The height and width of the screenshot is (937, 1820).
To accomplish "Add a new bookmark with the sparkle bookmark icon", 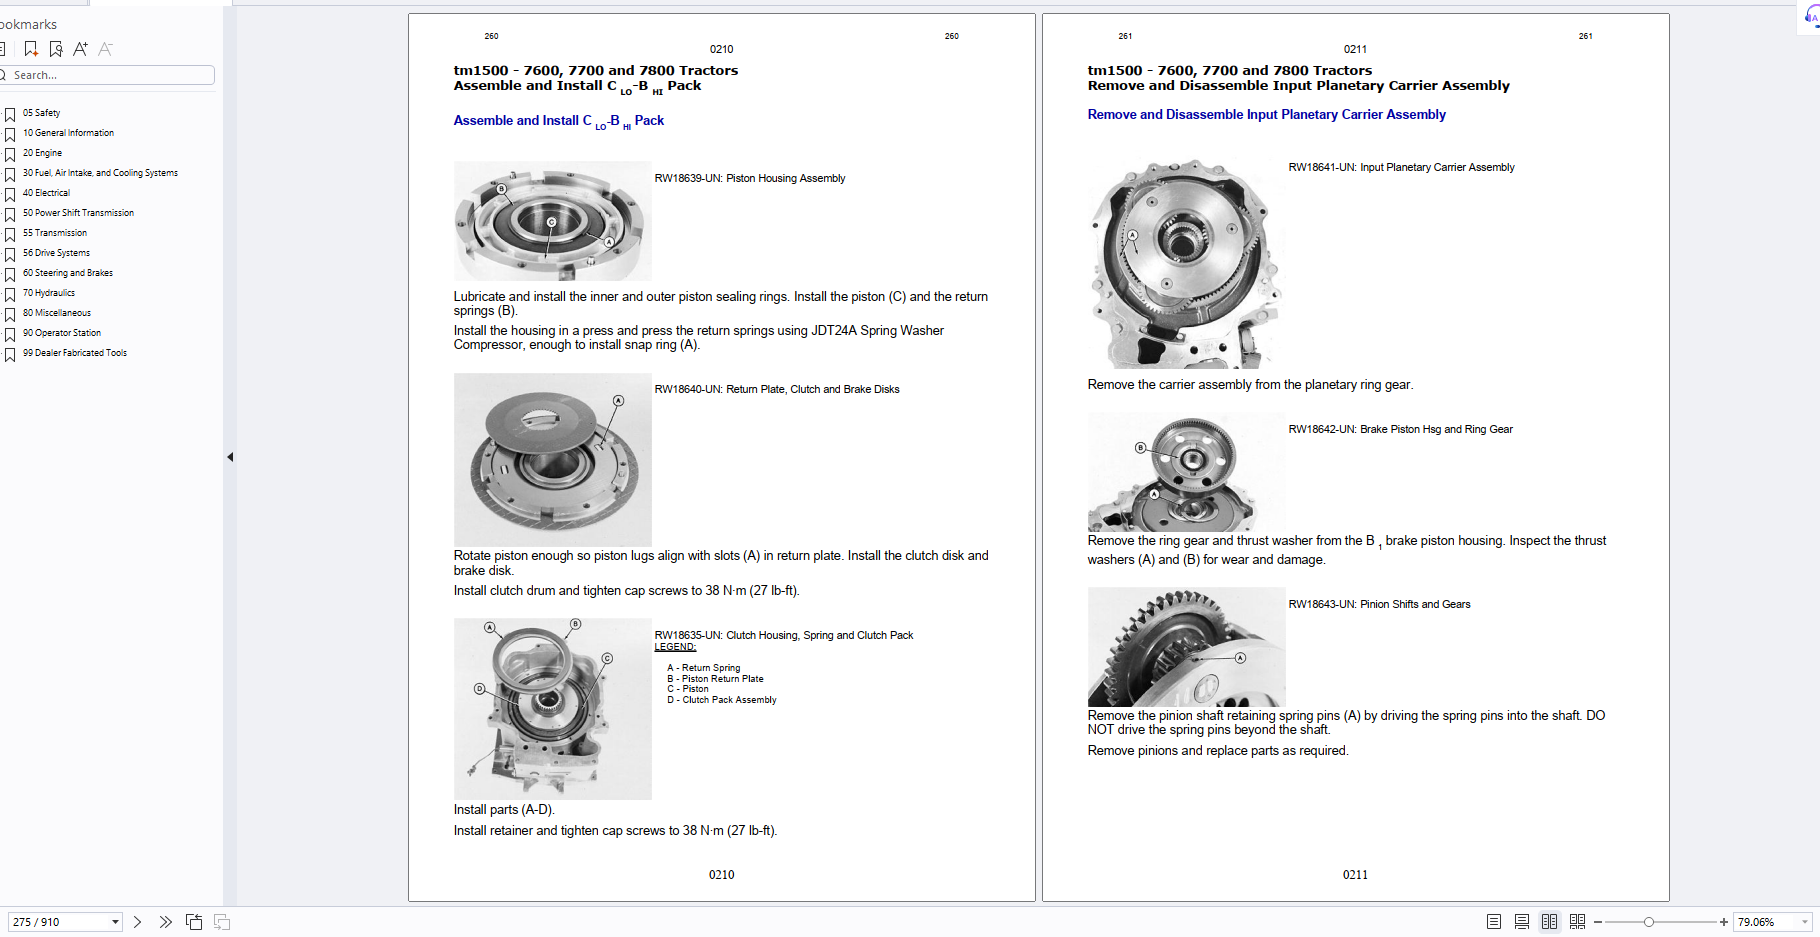I will 31,49.
